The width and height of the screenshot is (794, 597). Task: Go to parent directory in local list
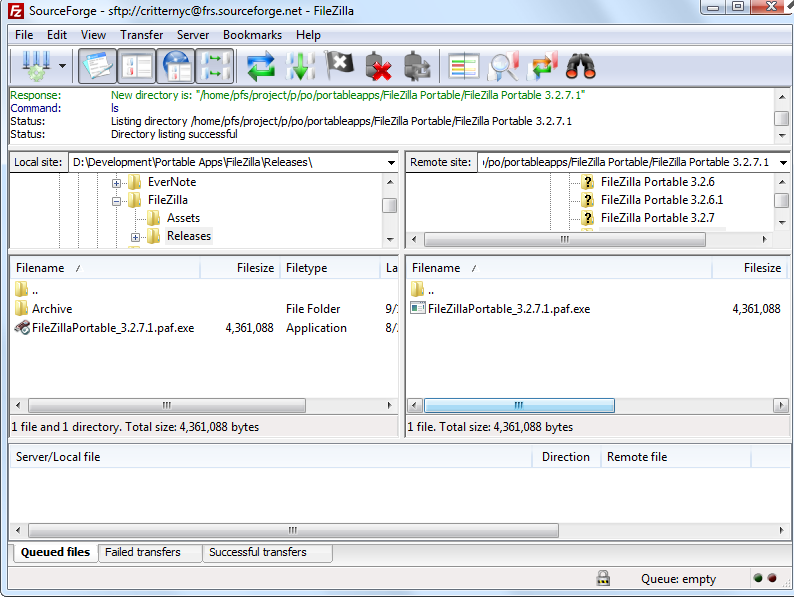click(x=27, y=290)
